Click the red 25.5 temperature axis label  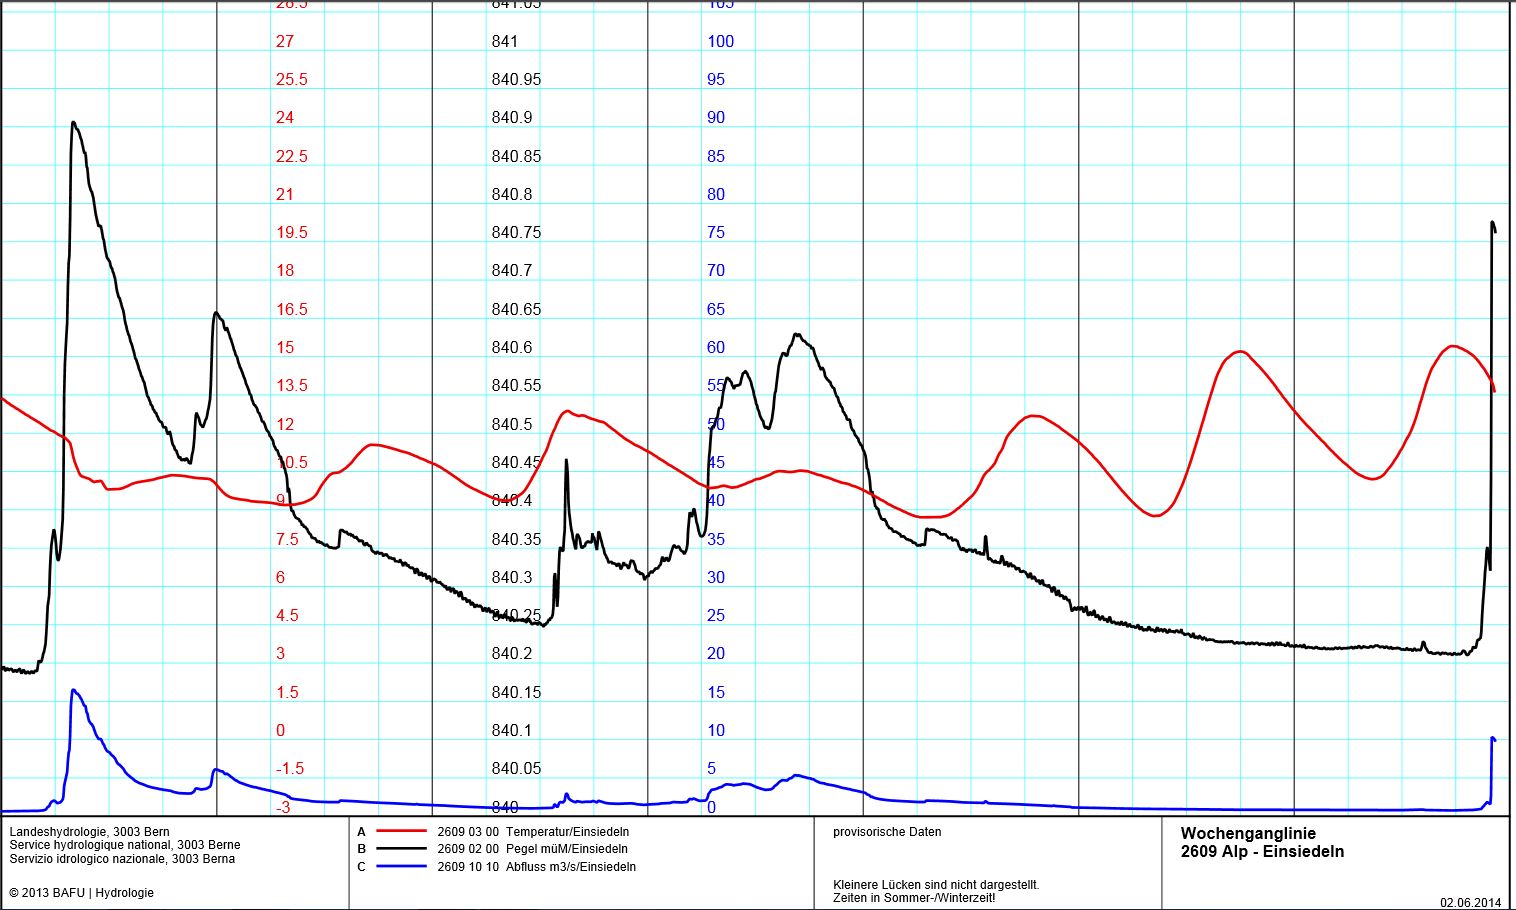point(292,79)
